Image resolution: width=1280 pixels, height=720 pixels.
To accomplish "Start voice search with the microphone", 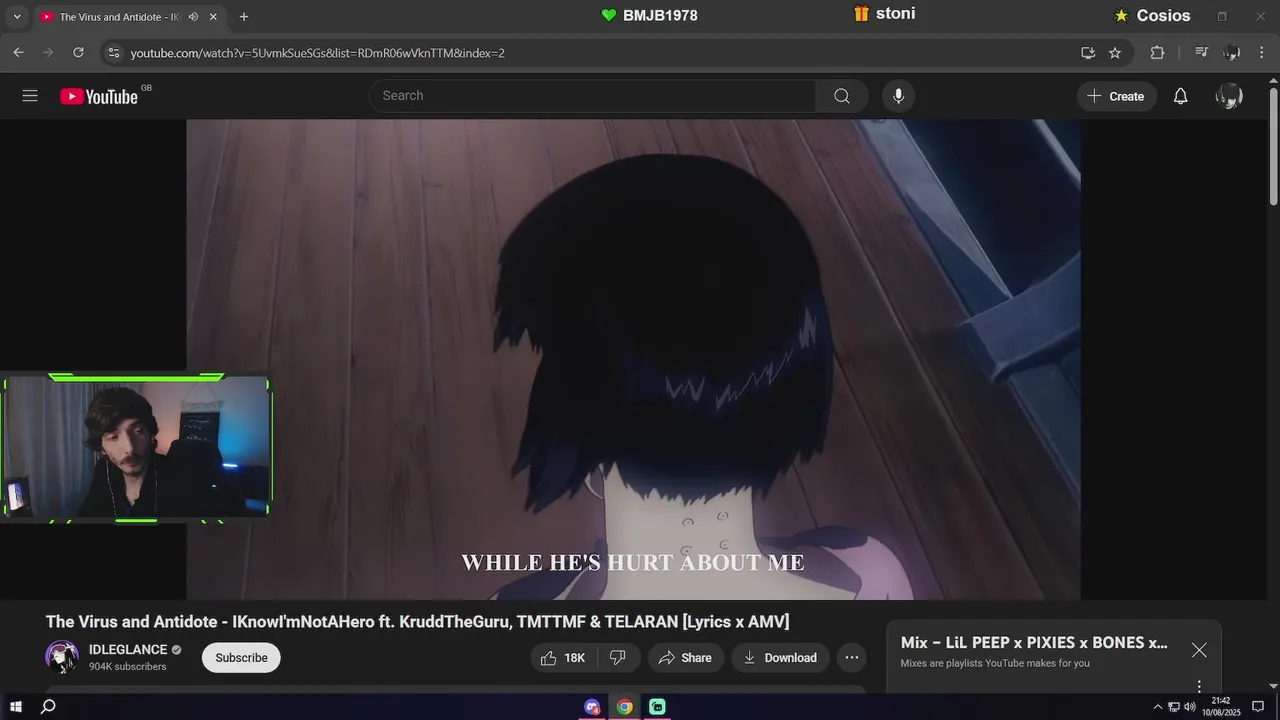I will point(898,96).
